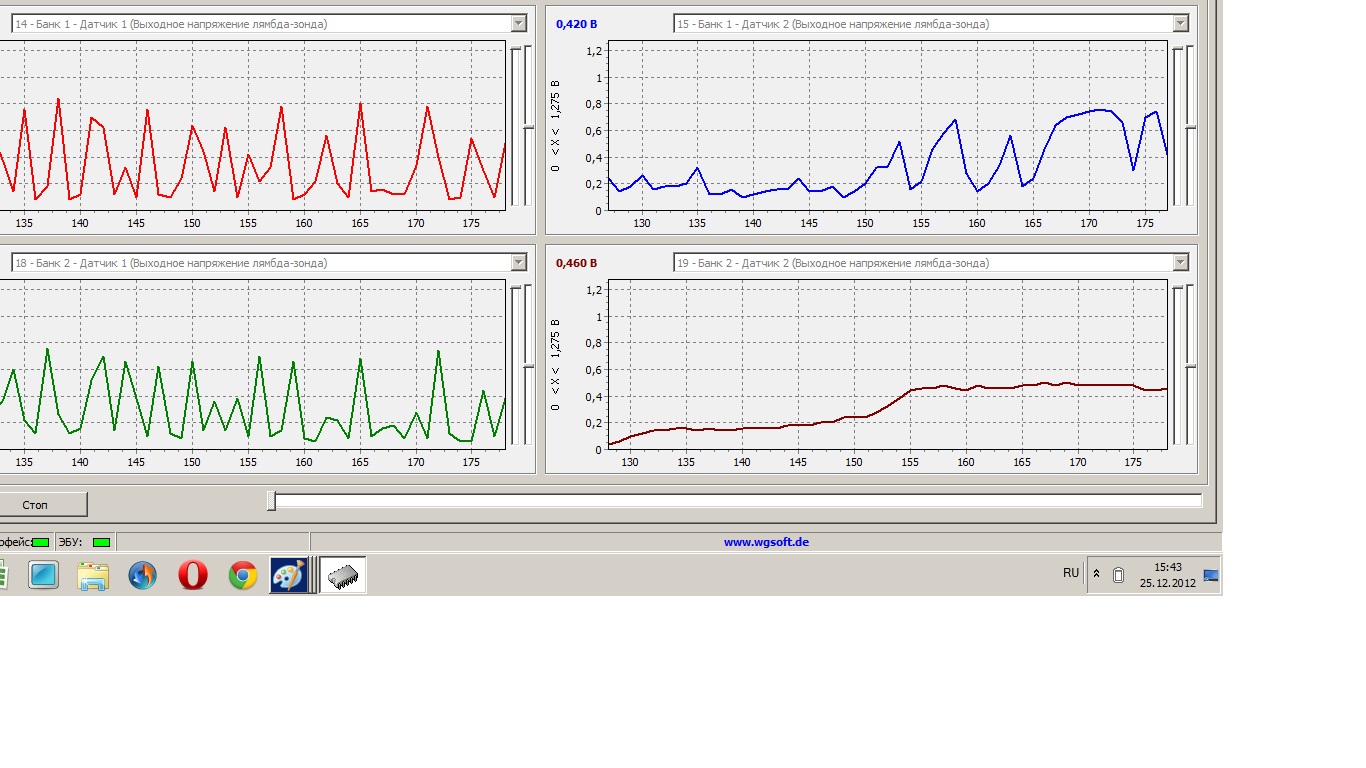
Task: Click rightmost vertical slider beside Банк 1 Датчик 2 graph
Action: (x=1190, y=127)
